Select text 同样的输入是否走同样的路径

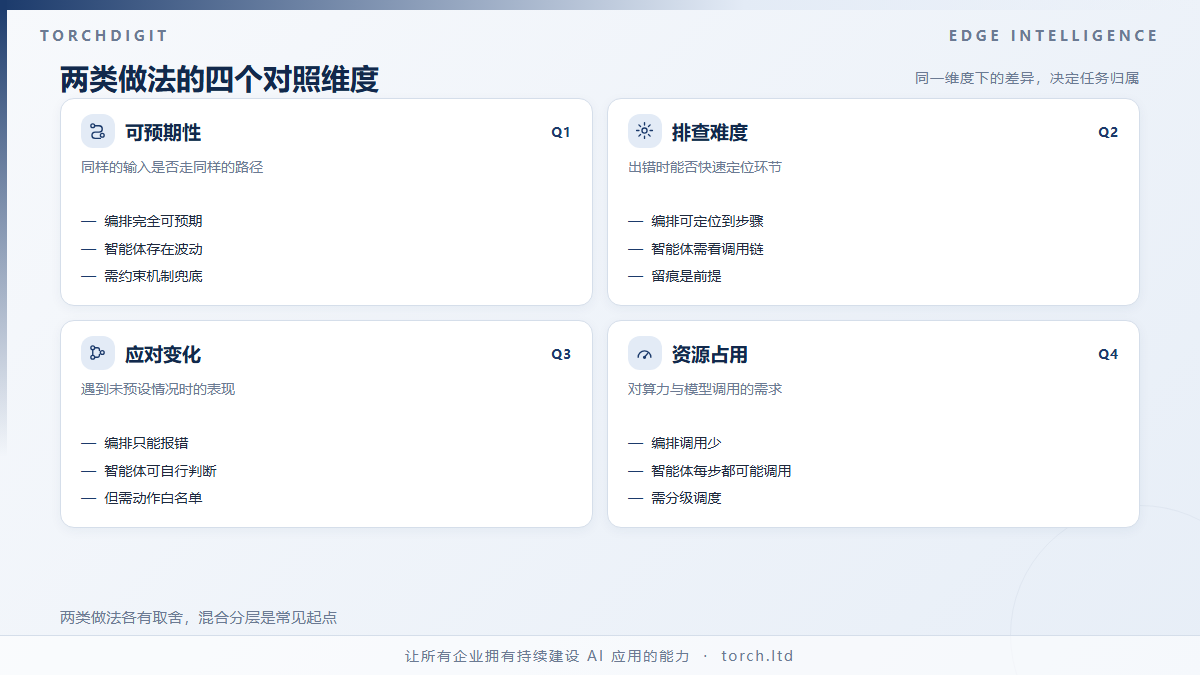coord(172,167)
